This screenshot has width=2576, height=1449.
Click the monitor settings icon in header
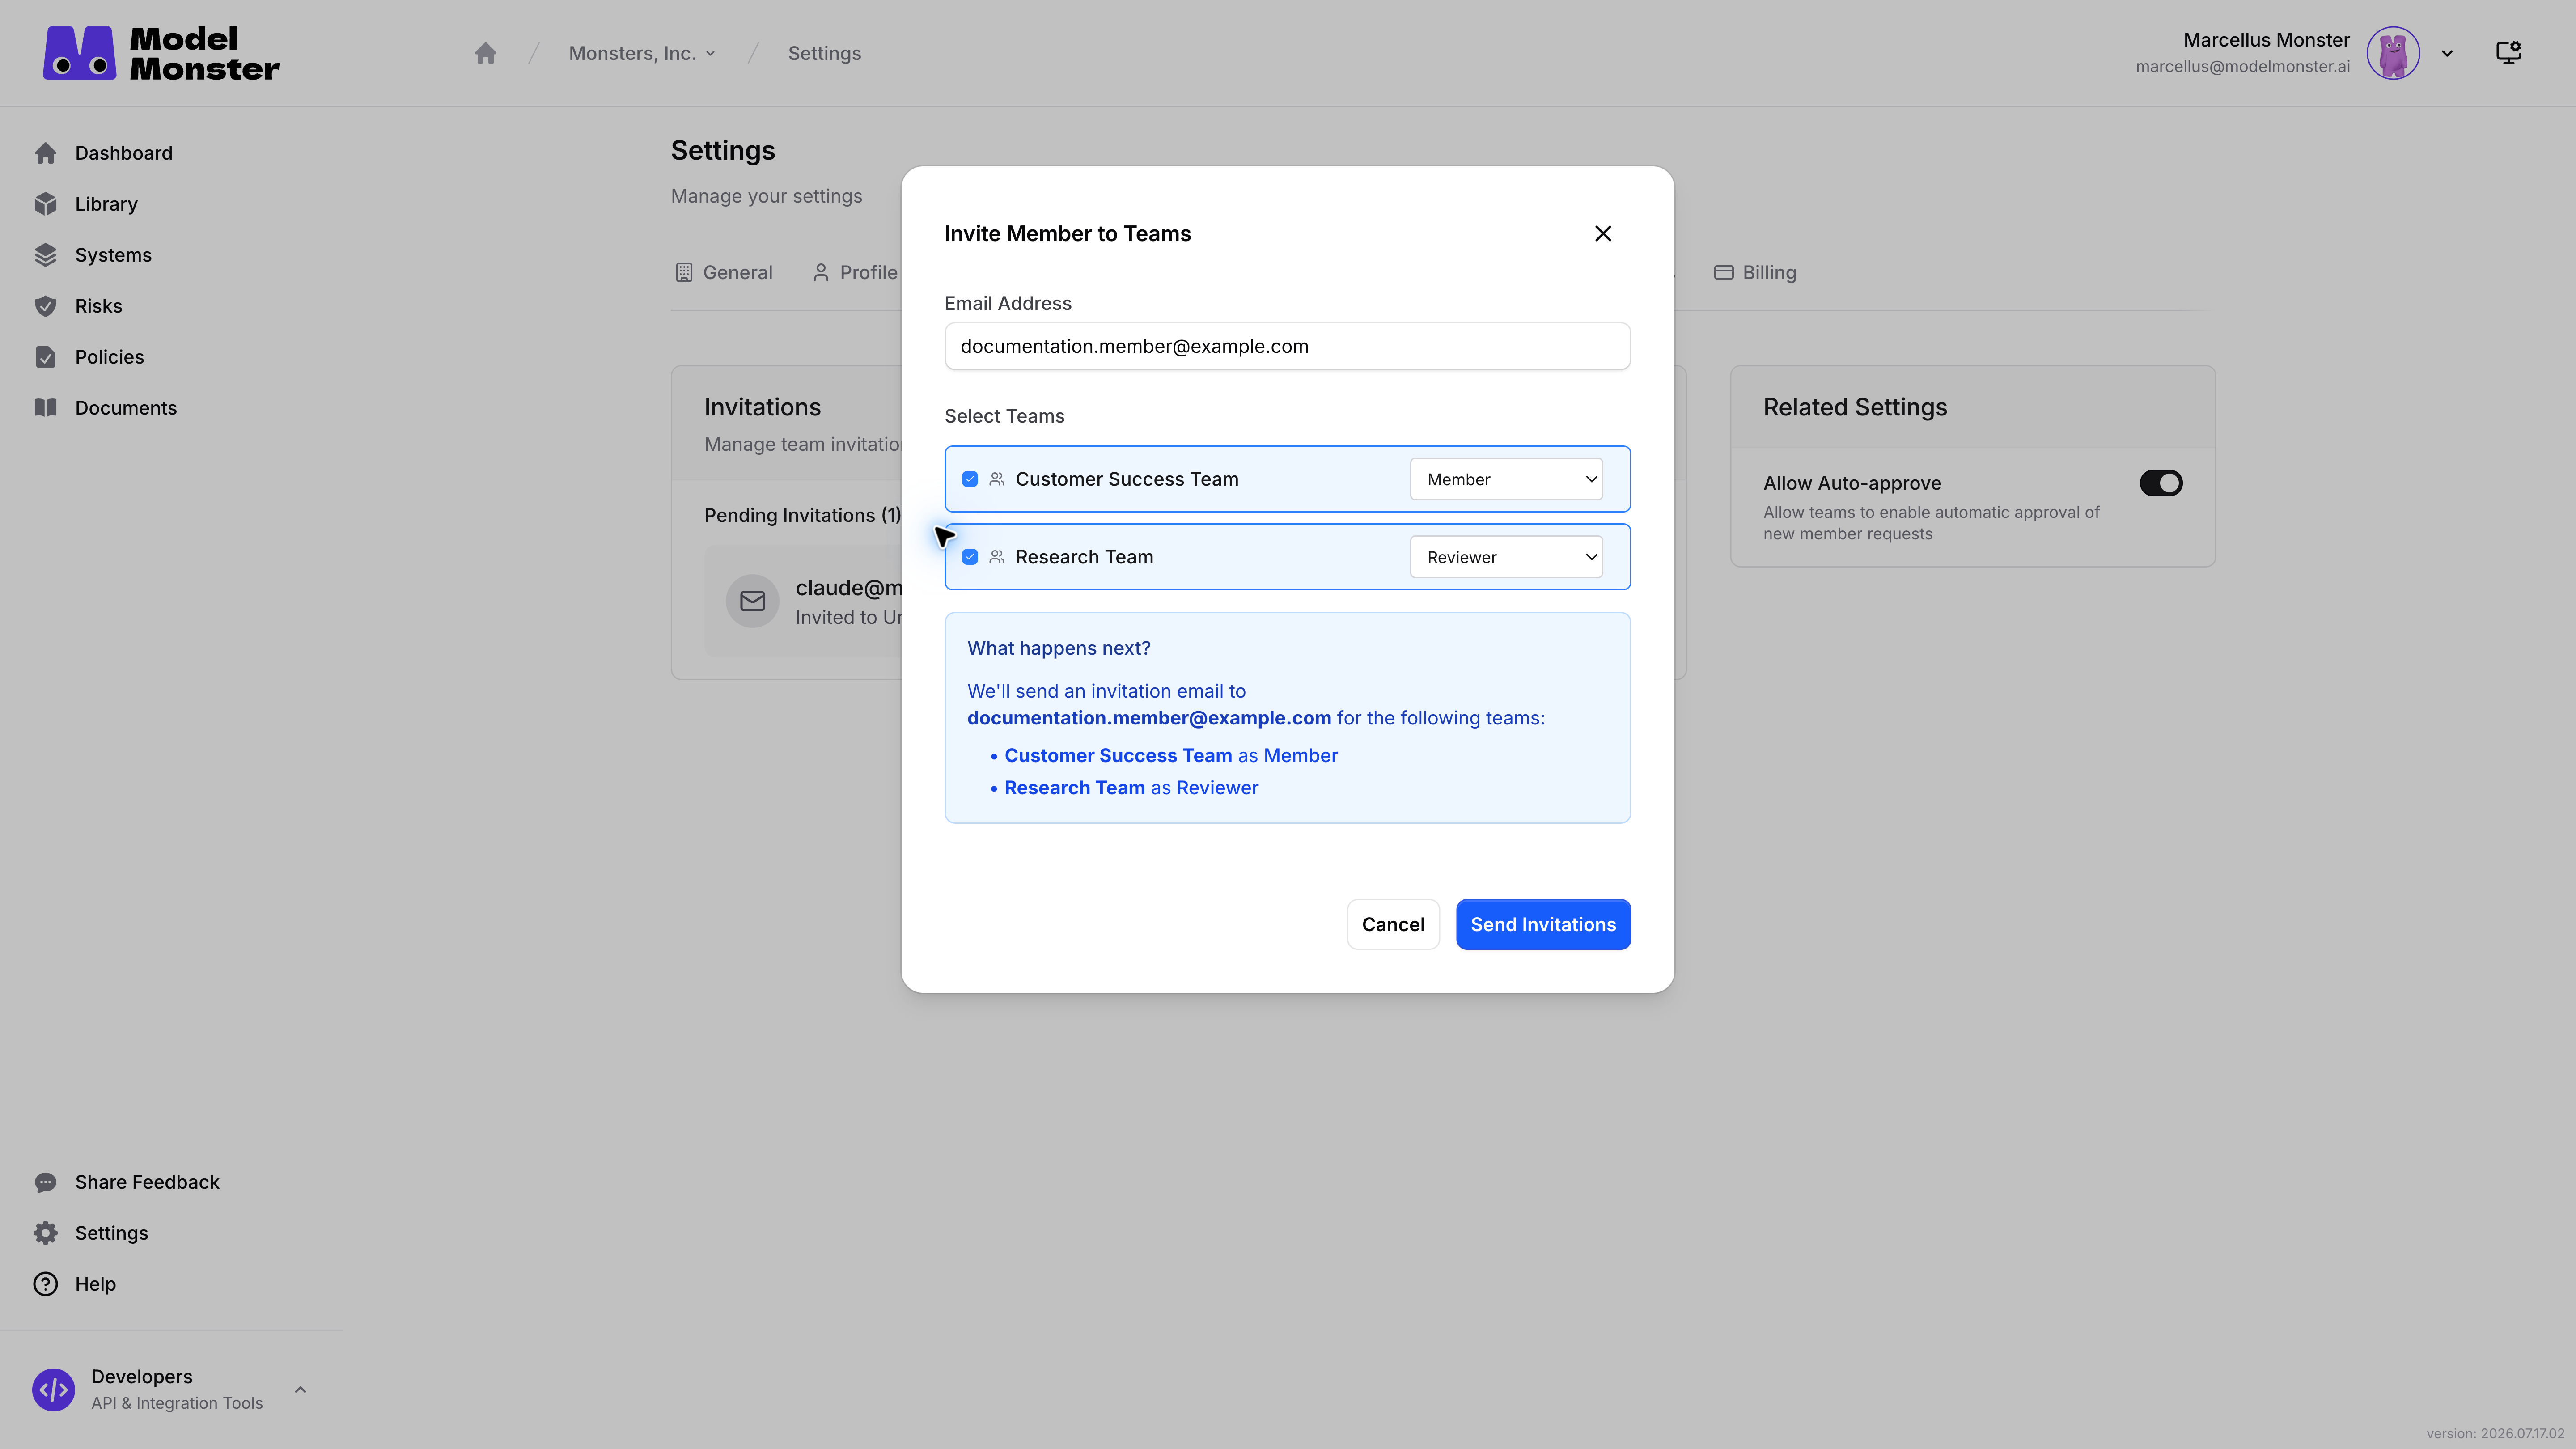pyautogui.click(x=2508, y=53)
